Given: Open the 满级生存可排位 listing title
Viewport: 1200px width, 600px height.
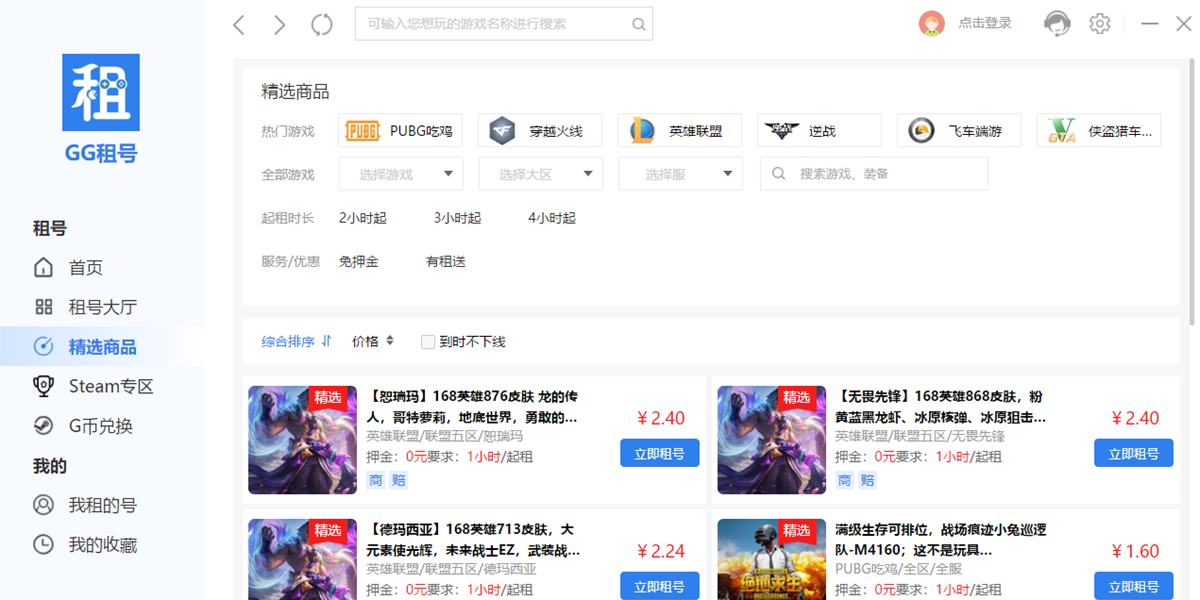Looking at the screenshot, I should pyautogui.click(x=941, y=540).
